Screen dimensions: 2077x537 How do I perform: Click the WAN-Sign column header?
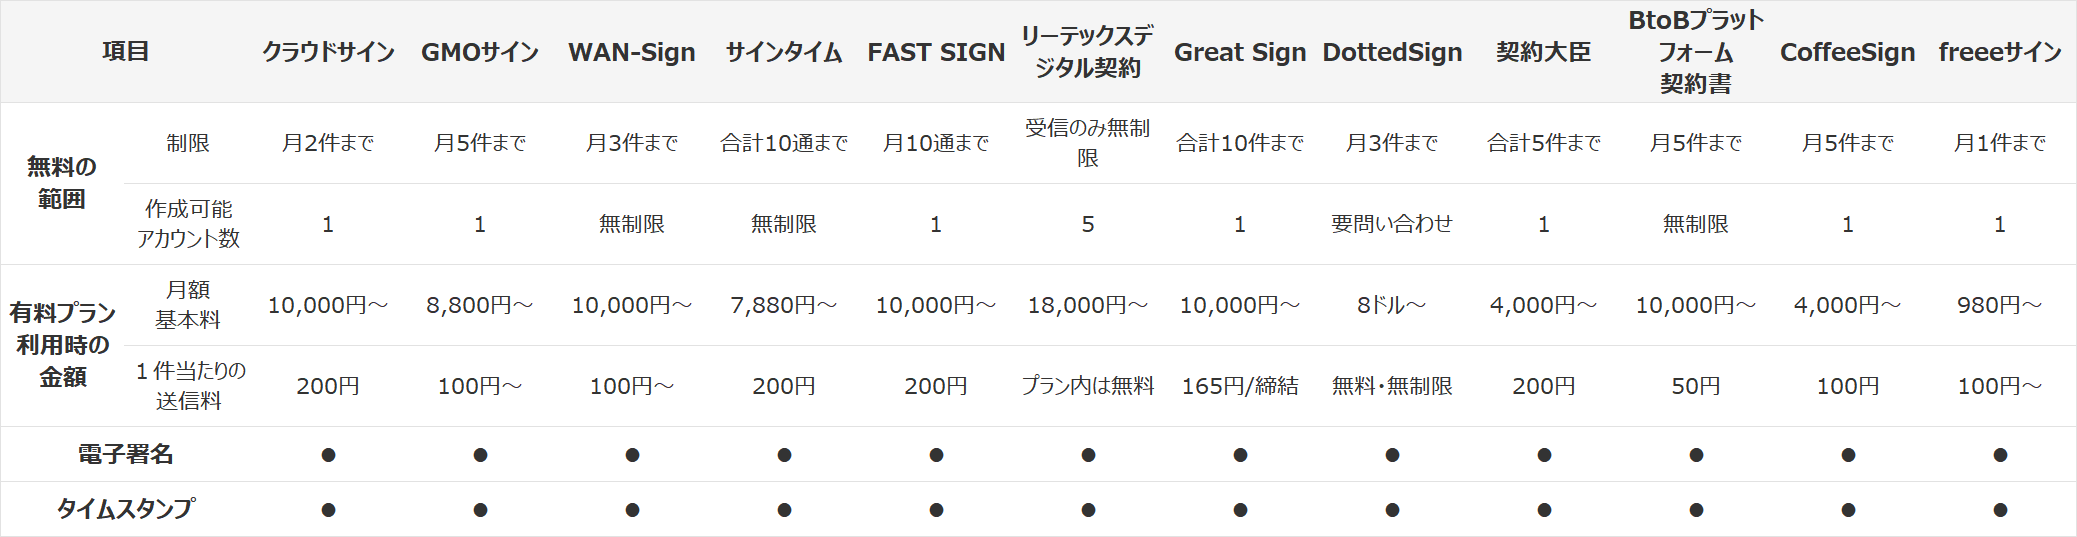coord(632,52)
